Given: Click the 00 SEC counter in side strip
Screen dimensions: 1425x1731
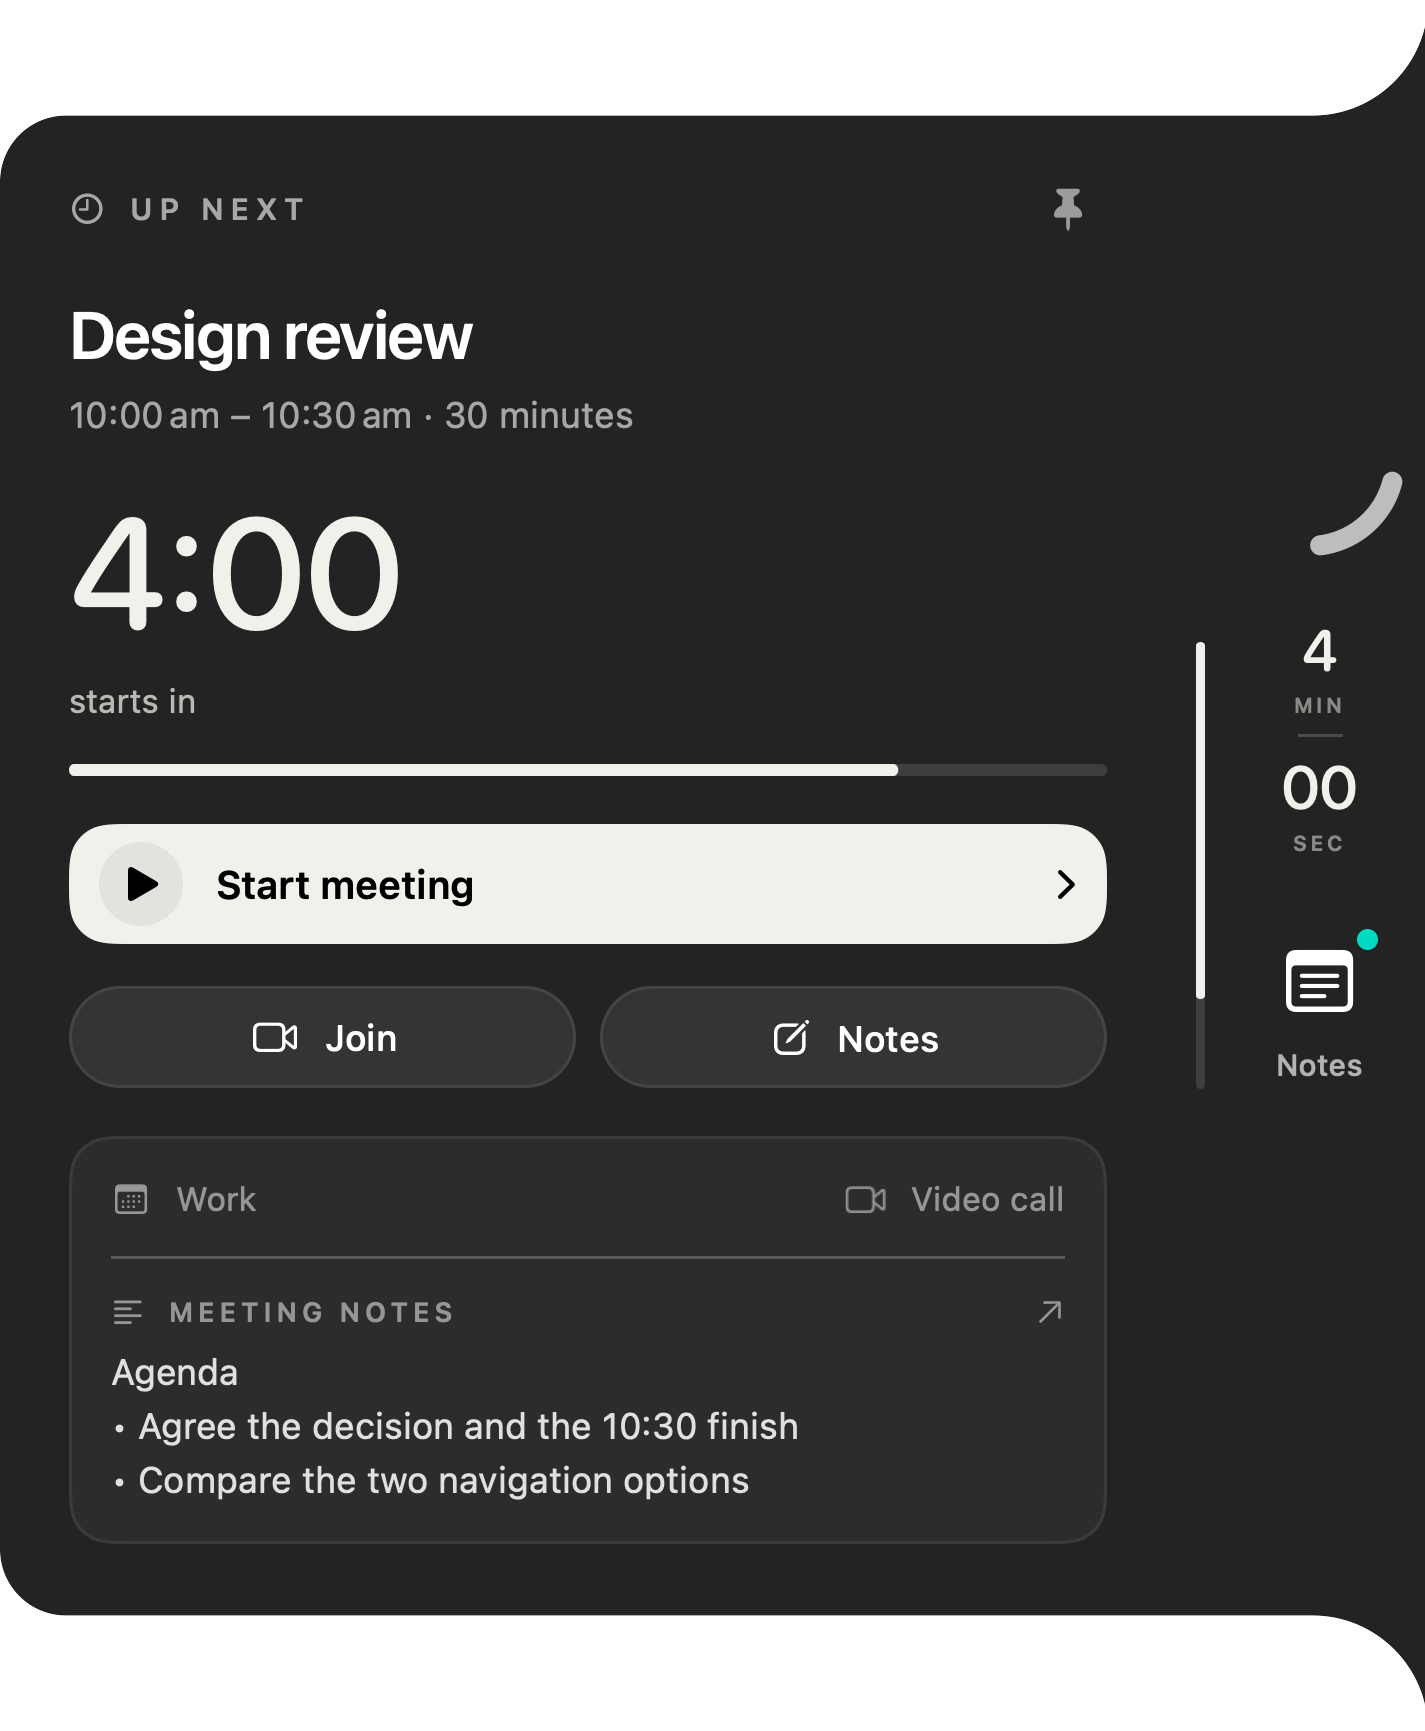Looking at the screenshot, I should [x=1319, y=808].
